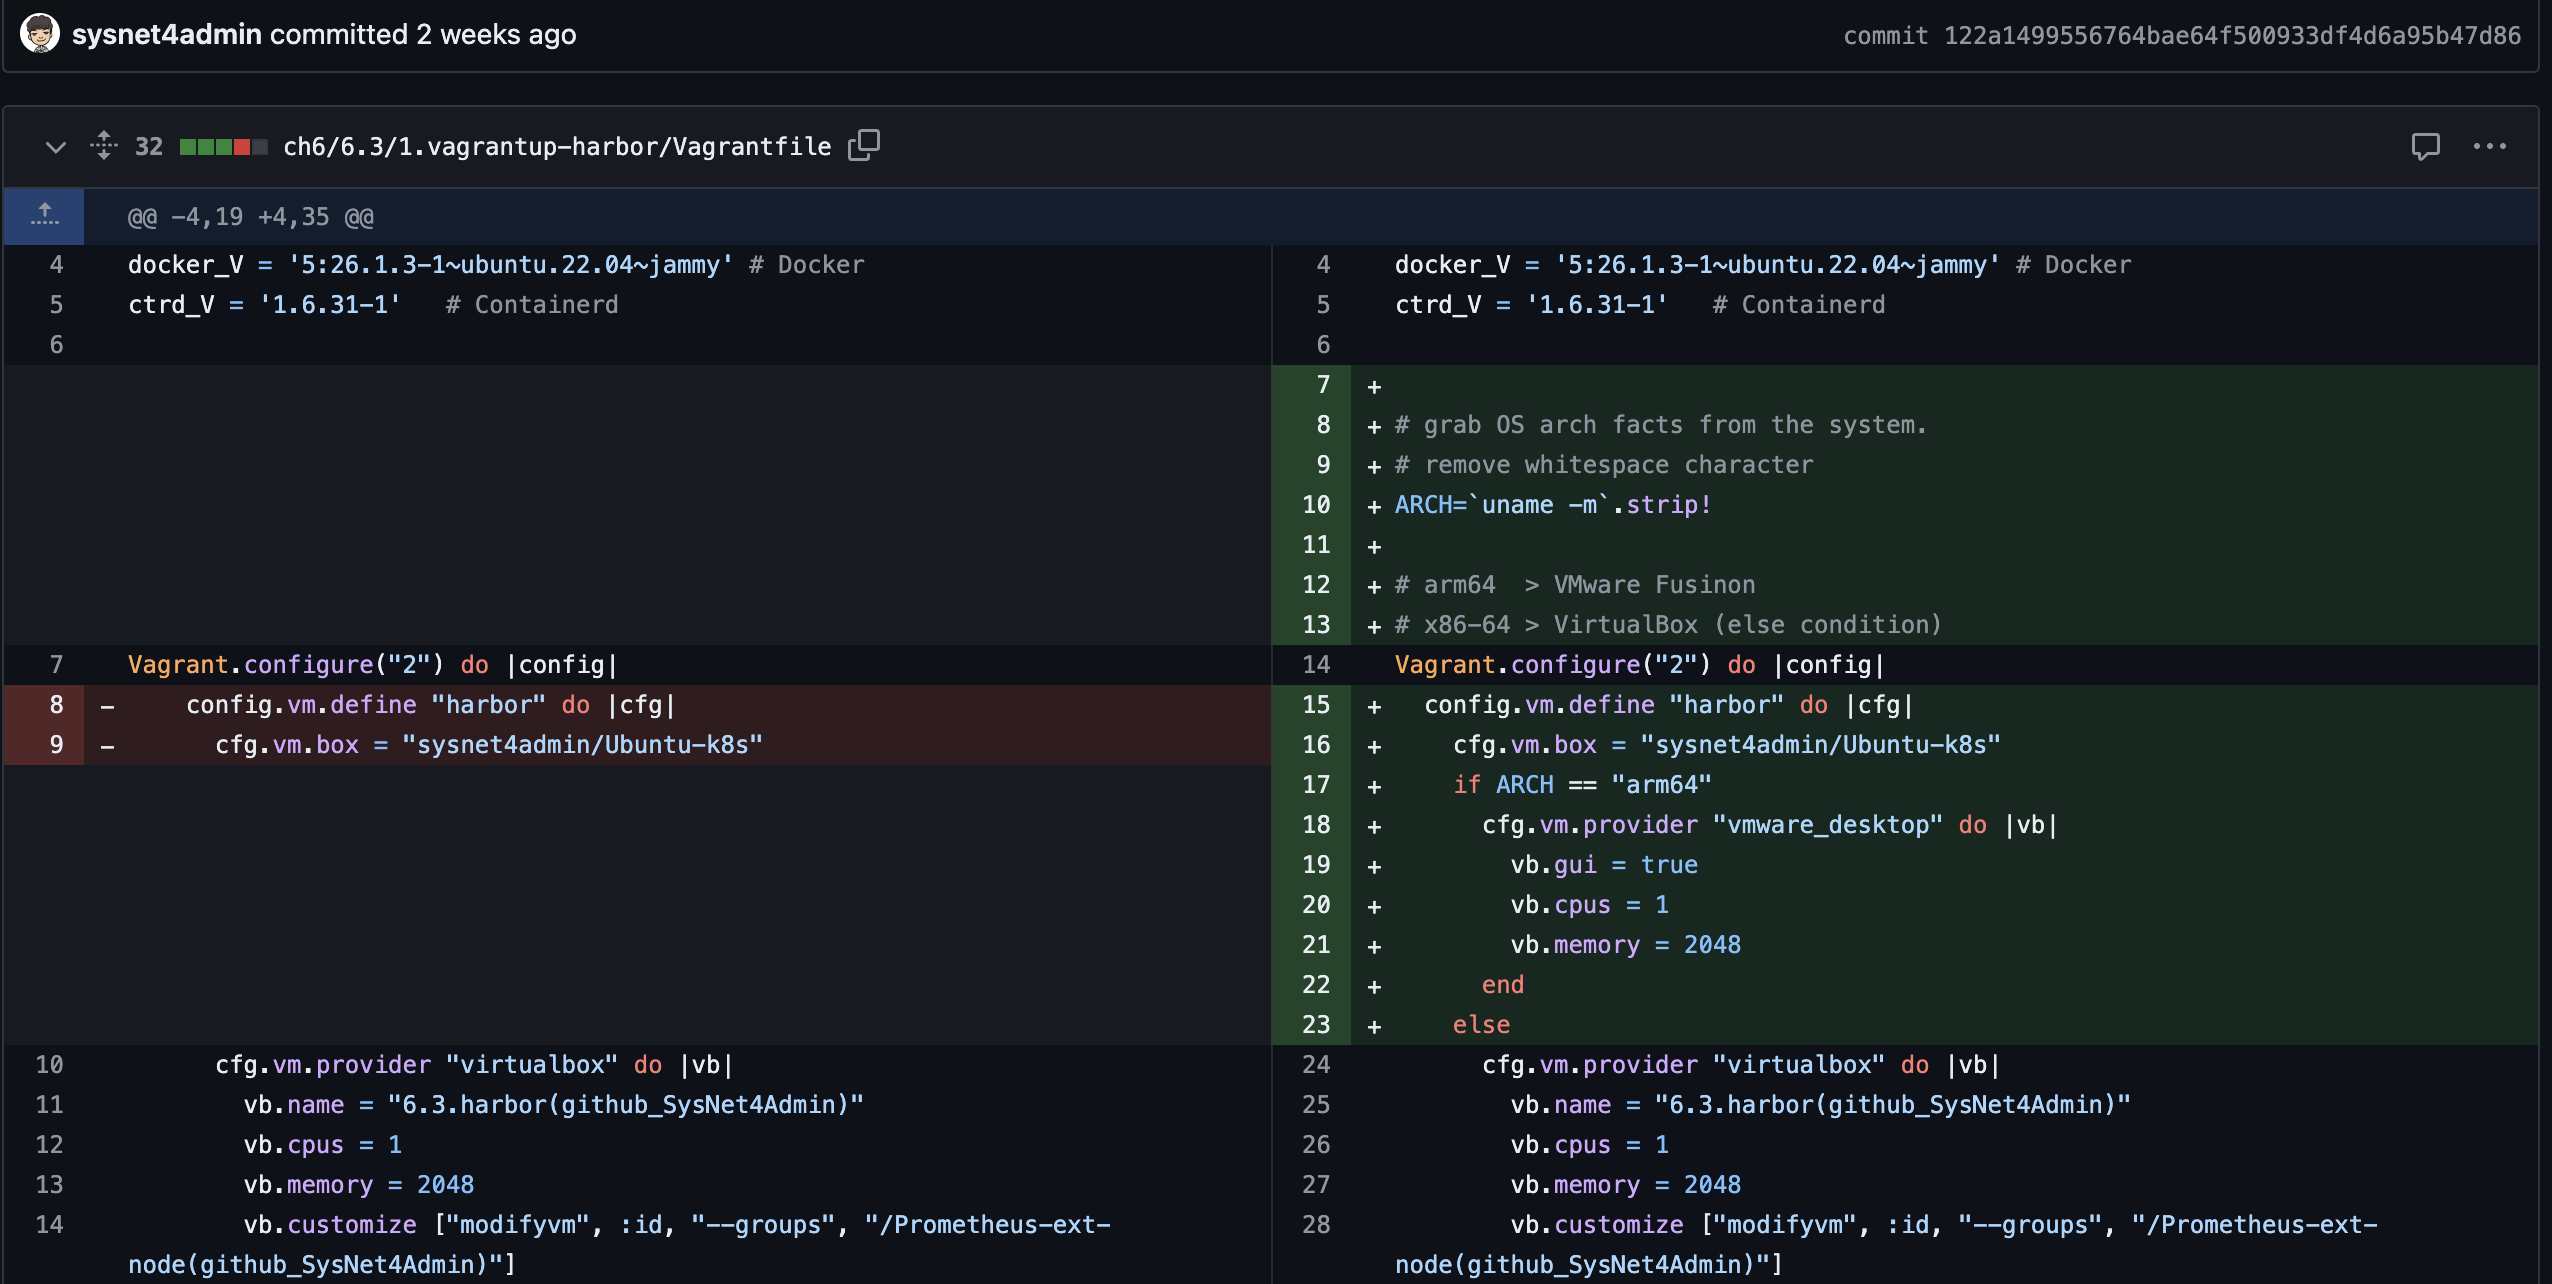Image resolution: width=2552 pixels, height=1284 pixels.
Task: Click left docker_V version line 4
Action: pyautogui.click(x=496, y=264)
